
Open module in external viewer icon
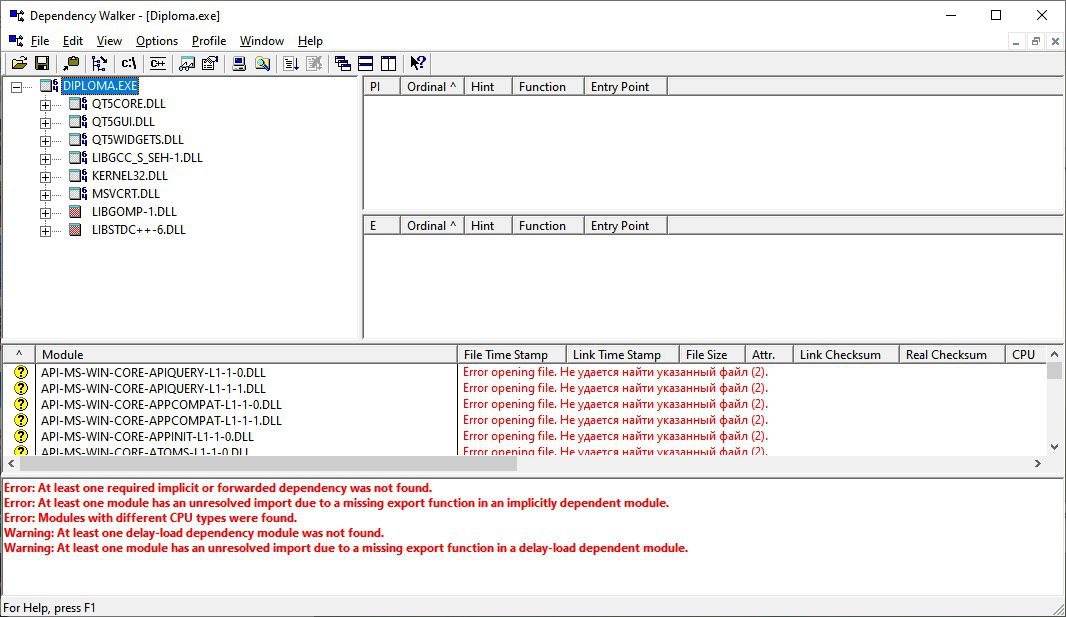click(x=187, y=63)
